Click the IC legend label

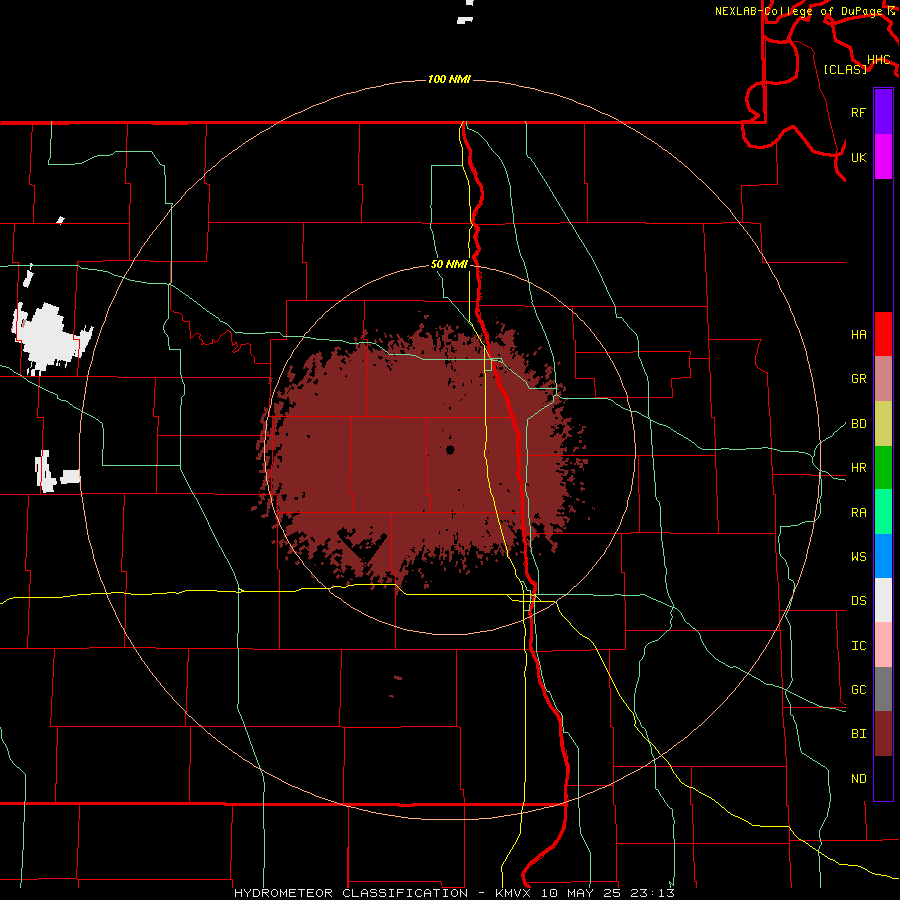(x=858, y=646)
